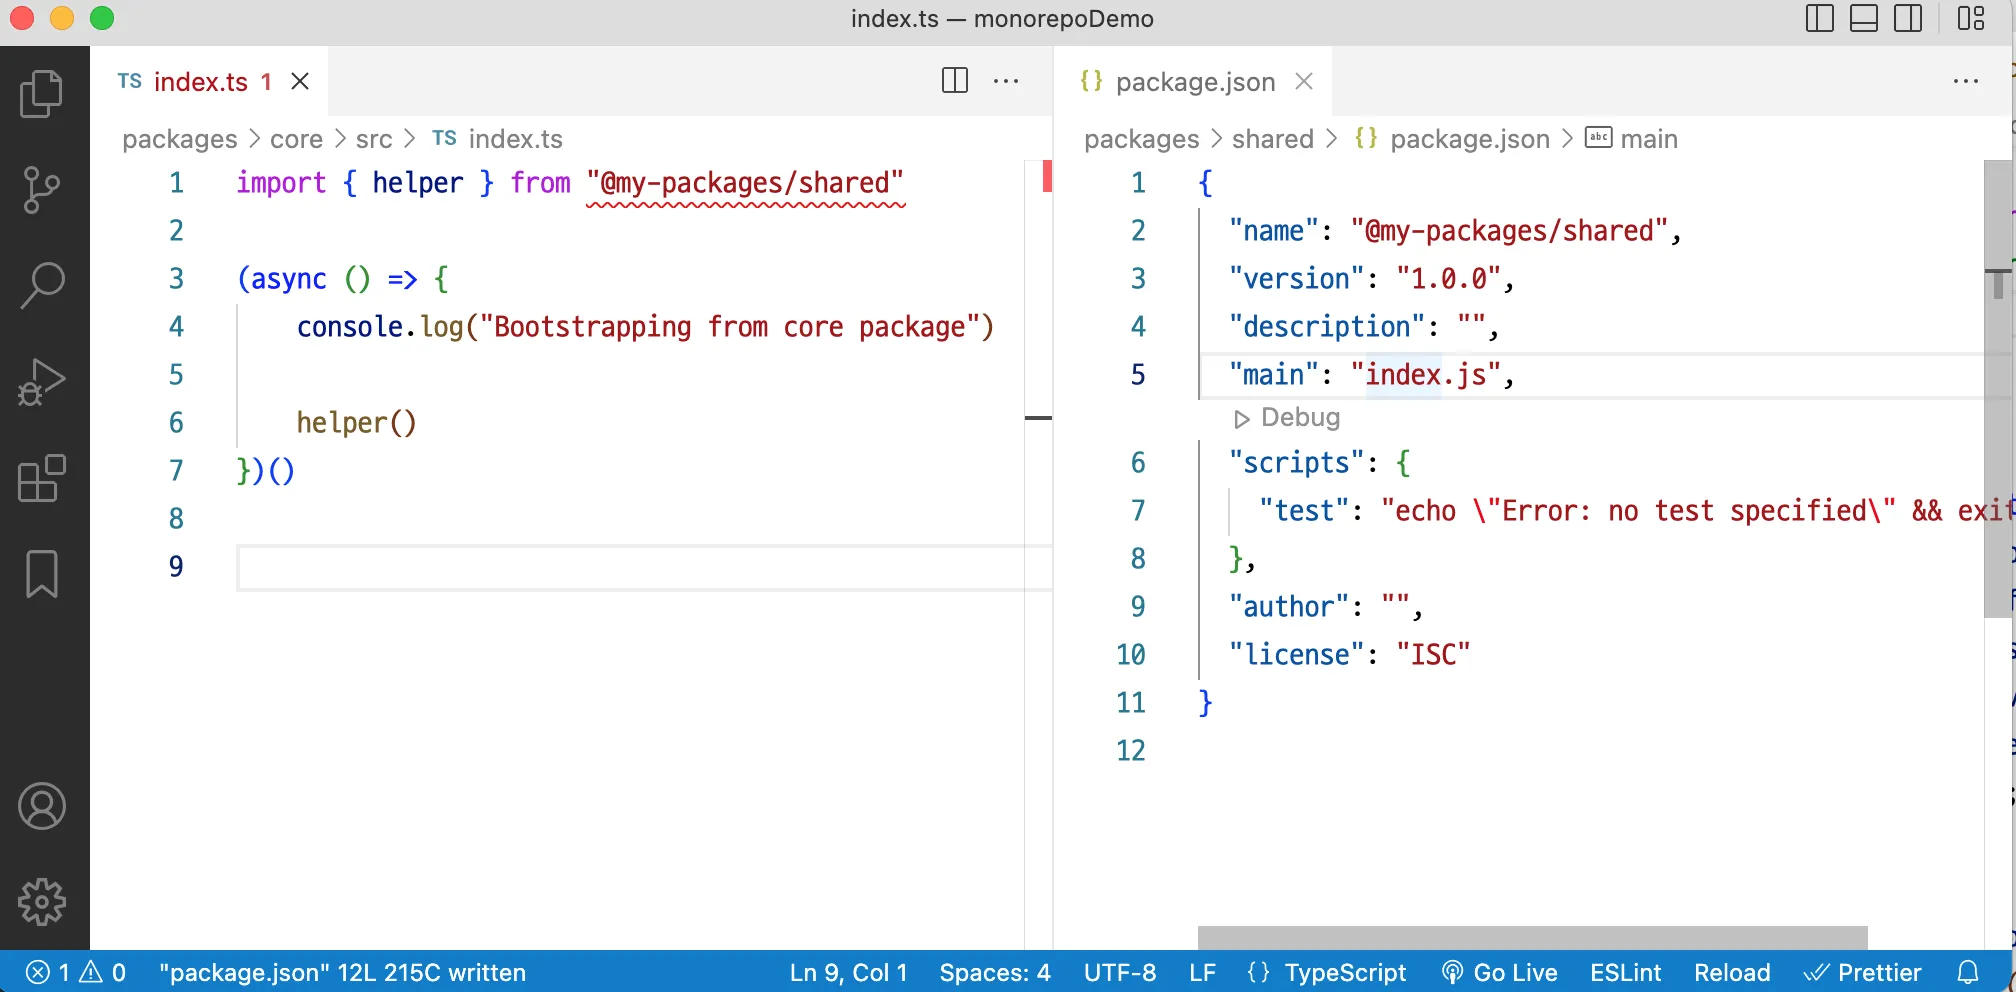Open the Source Control view
Screen dimensions: 2016x992
42,189
